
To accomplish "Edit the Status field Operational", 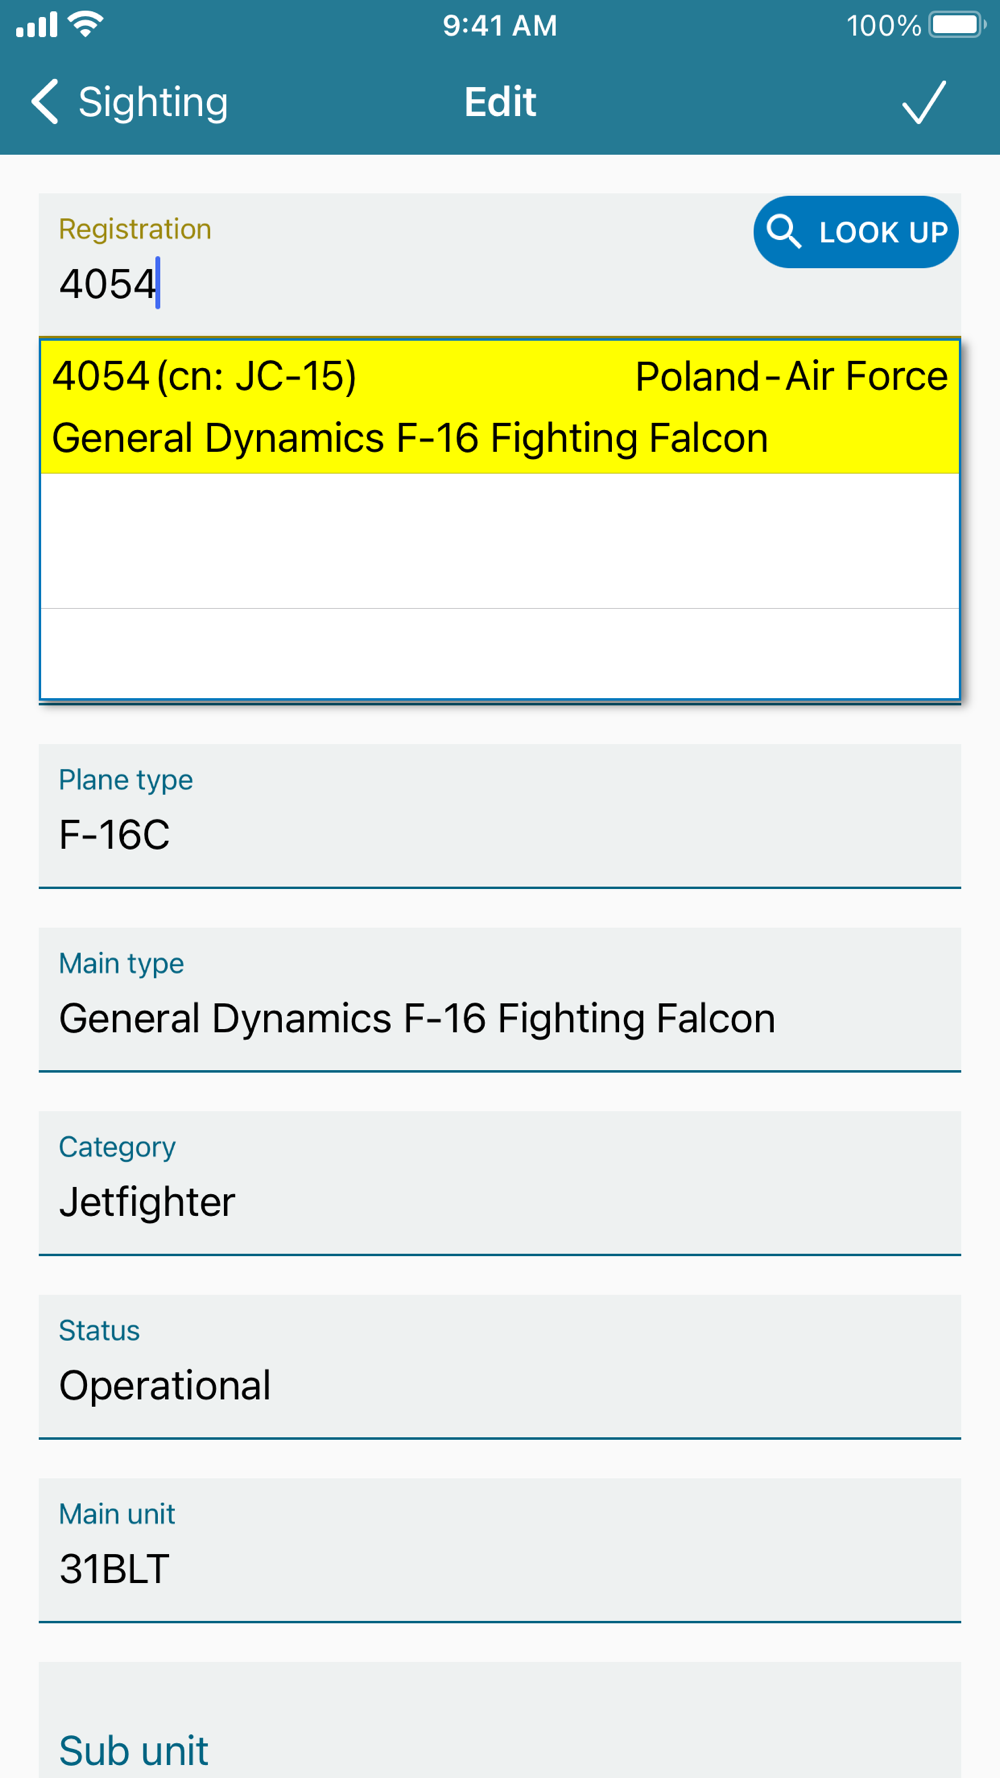I will coord(500,1367).
